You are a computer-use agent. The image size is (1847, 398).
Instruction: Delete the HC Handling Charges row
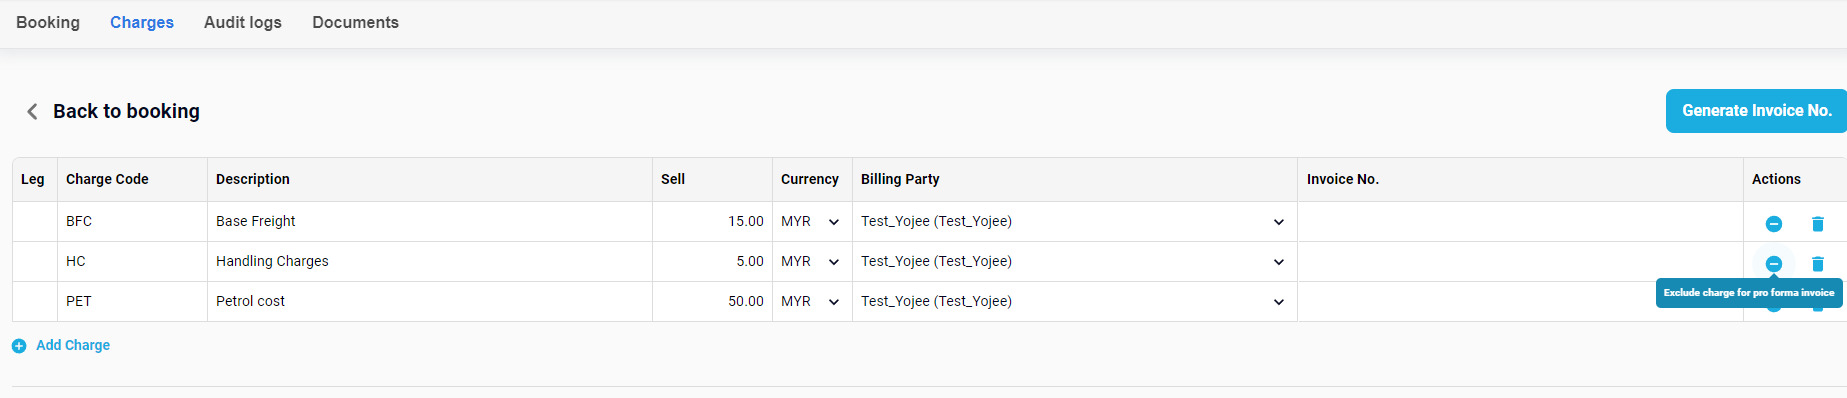coord(1817,264)
